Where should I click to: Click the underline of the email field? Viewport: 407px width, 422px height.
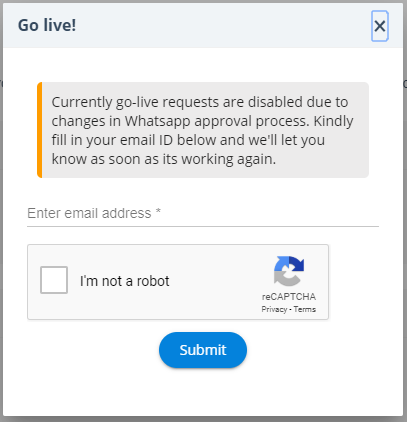203,226
